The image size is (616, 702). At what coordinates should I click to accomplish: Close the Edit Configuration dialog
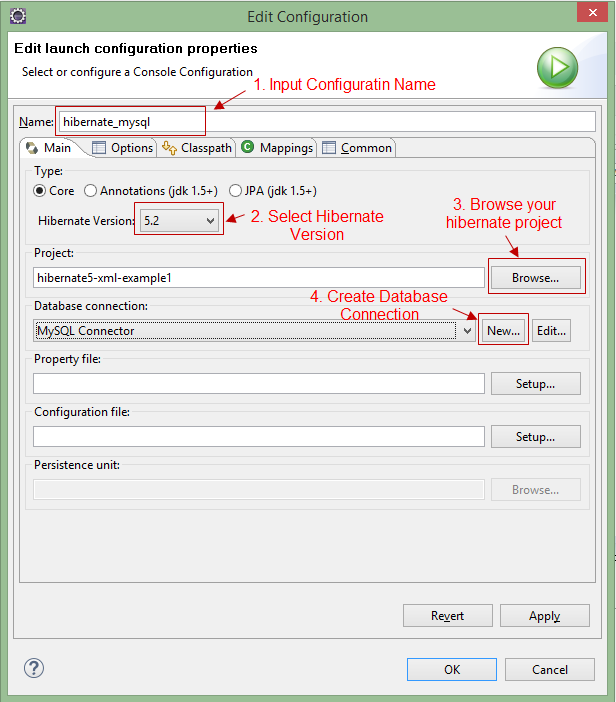point(592,13)
